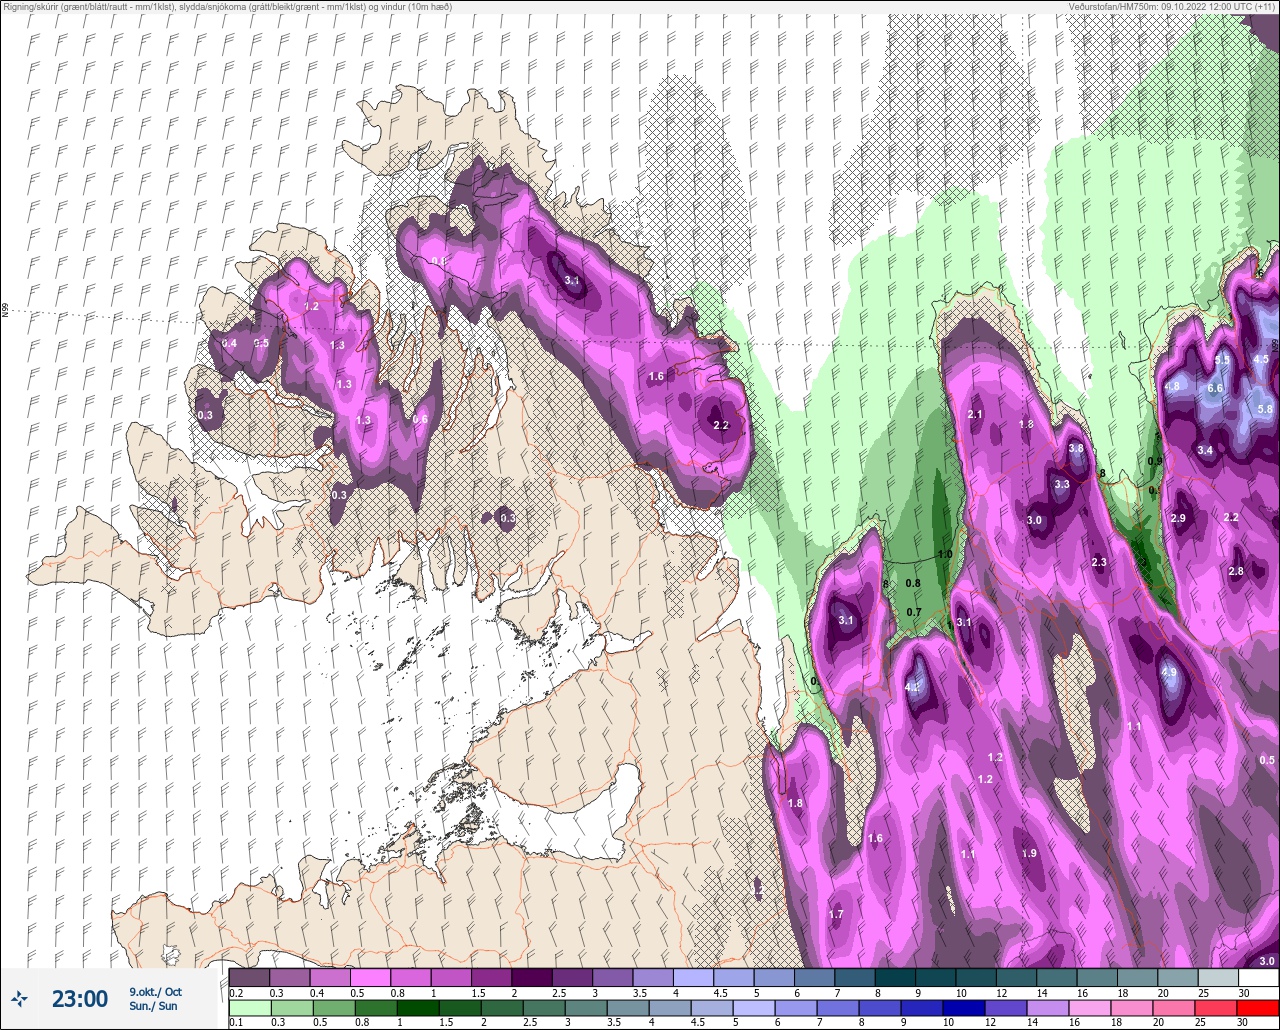1280x1030 pixels.
Task: Click the 1.9 precipitation value on the map
Action: 1030,853
